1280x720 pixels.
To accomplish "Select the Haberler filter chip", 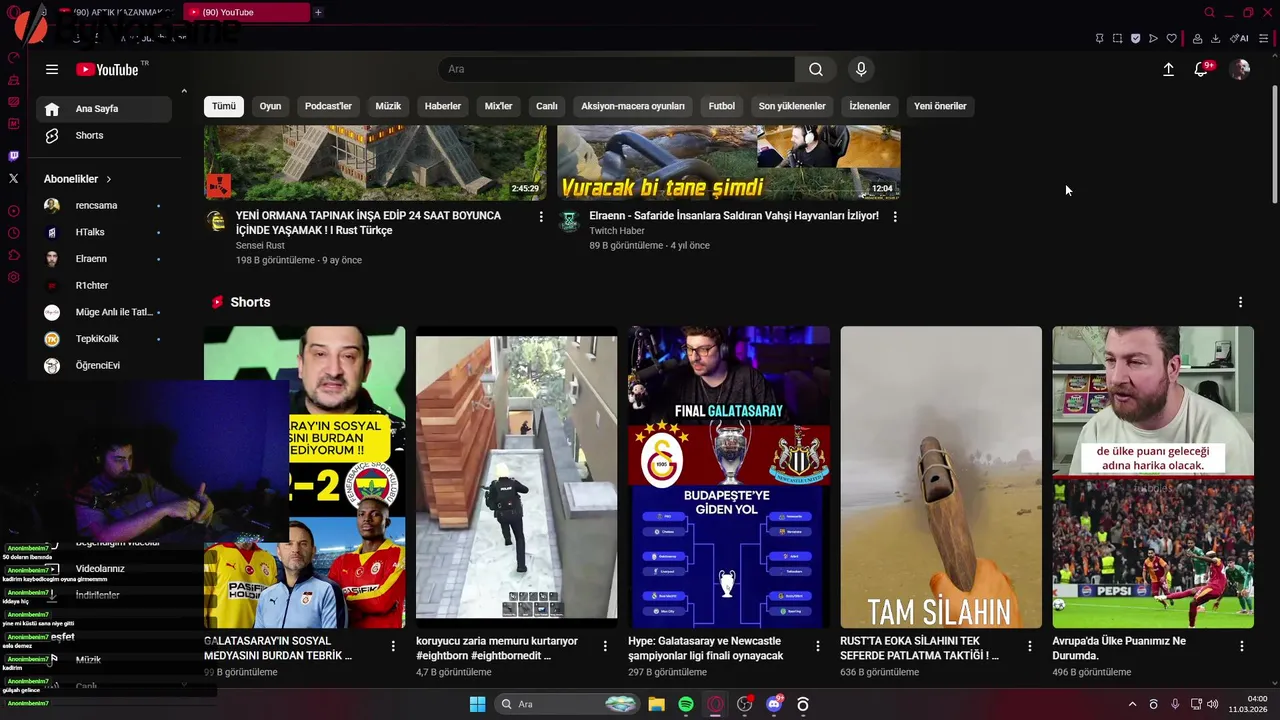I will [443, 106].
